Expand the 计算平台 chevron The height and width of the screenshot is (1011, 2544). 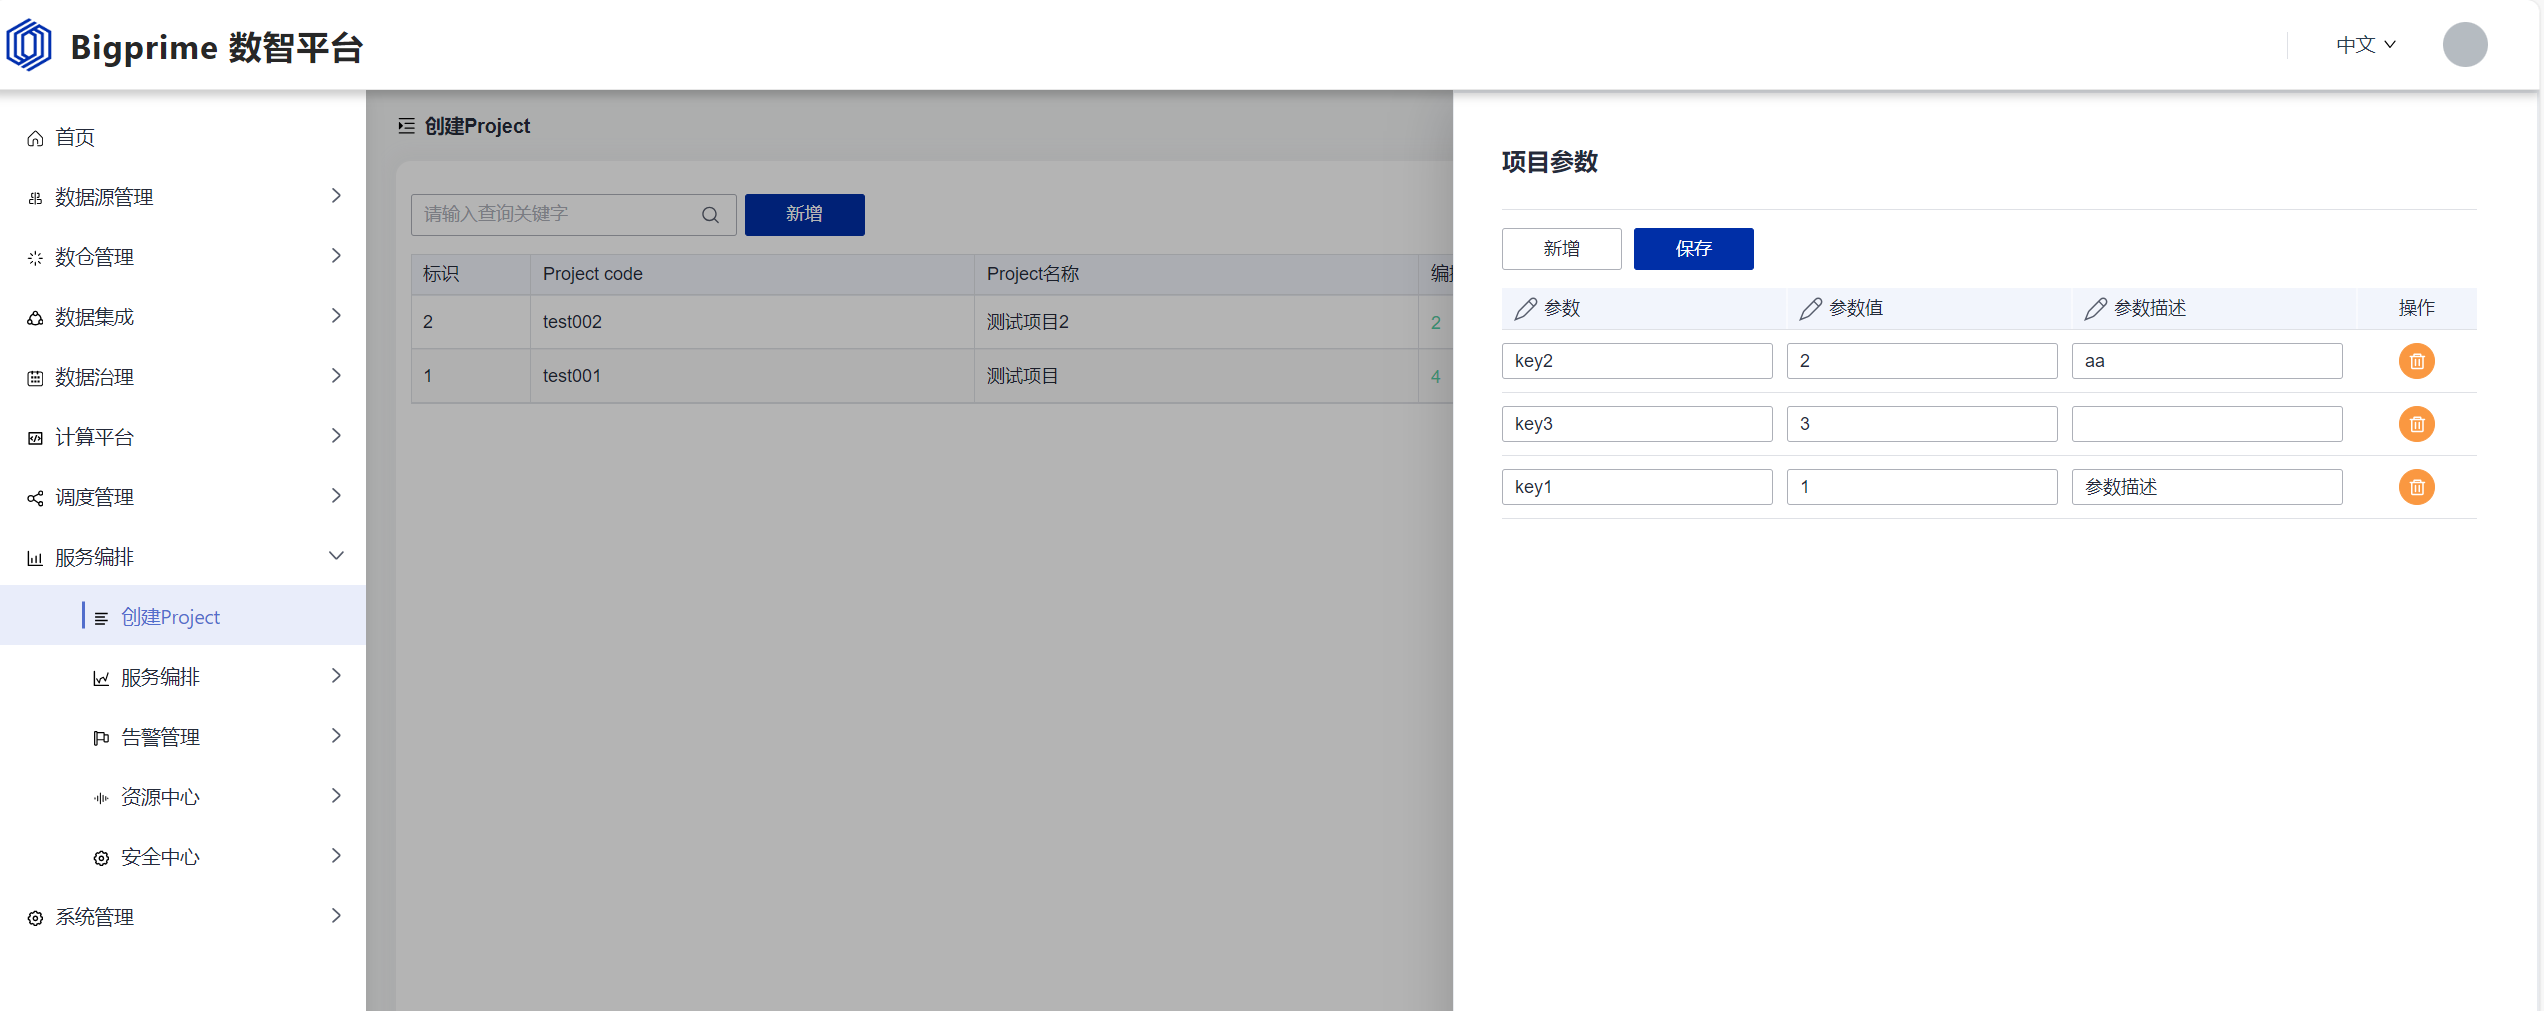[336, 436]
